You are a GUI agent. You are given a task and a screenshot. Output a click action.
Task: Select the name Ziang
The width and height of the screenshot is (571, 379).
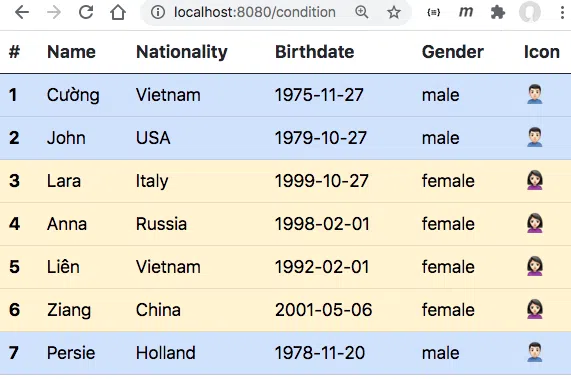click(x=69, y=311)
